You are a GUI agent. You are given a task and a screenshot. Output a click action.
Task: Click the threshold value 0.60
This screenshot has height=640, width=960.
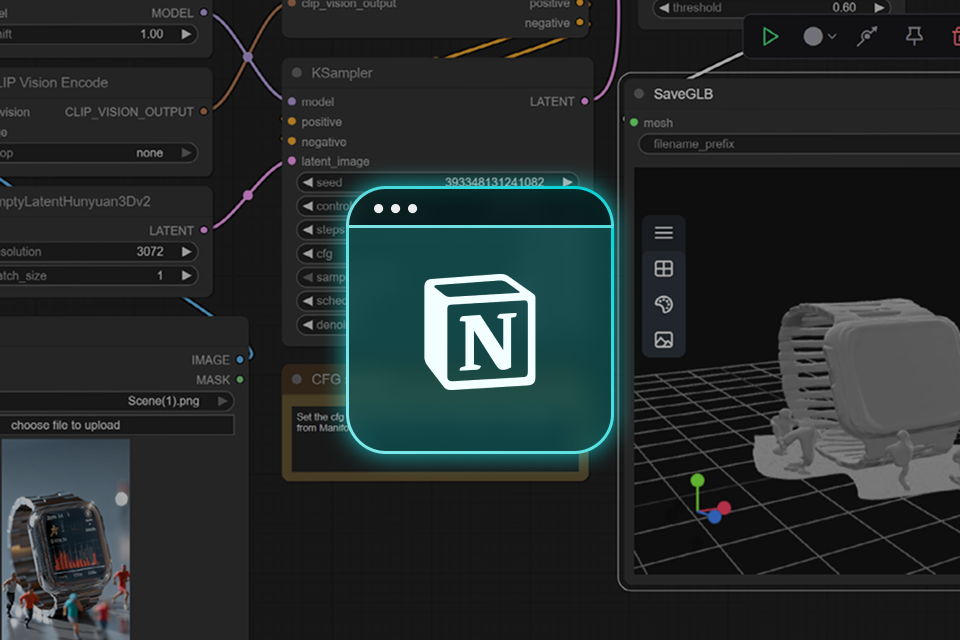(844, 7)
